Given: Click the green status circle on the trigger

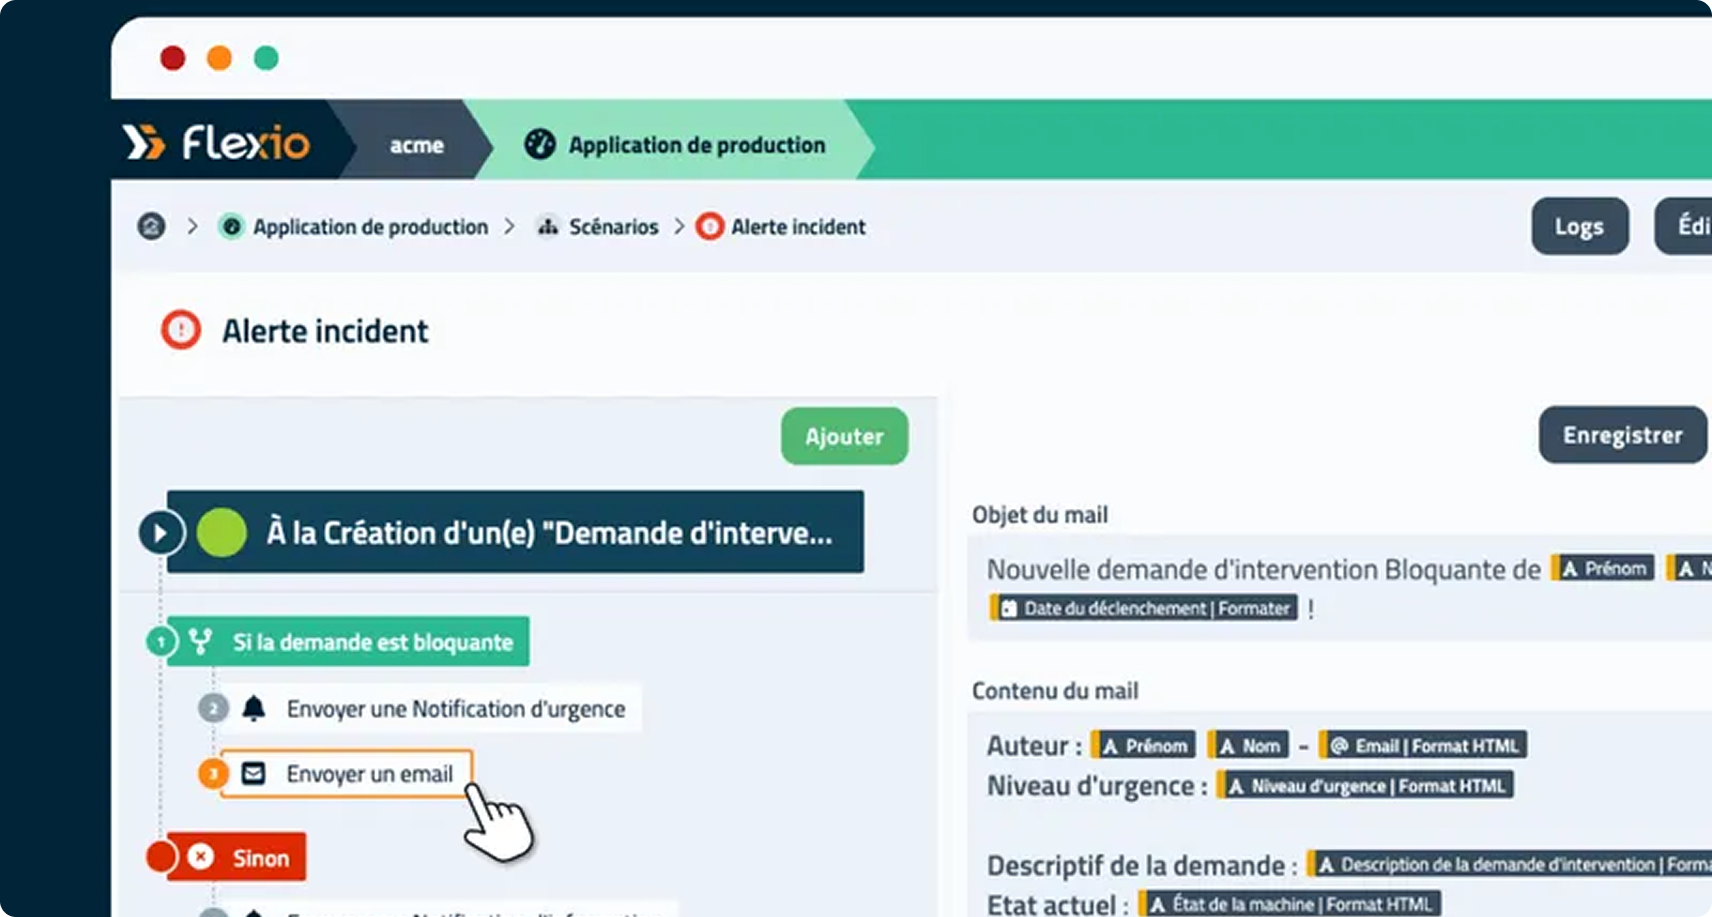Looking at the screenshot, I should [222, 532].
